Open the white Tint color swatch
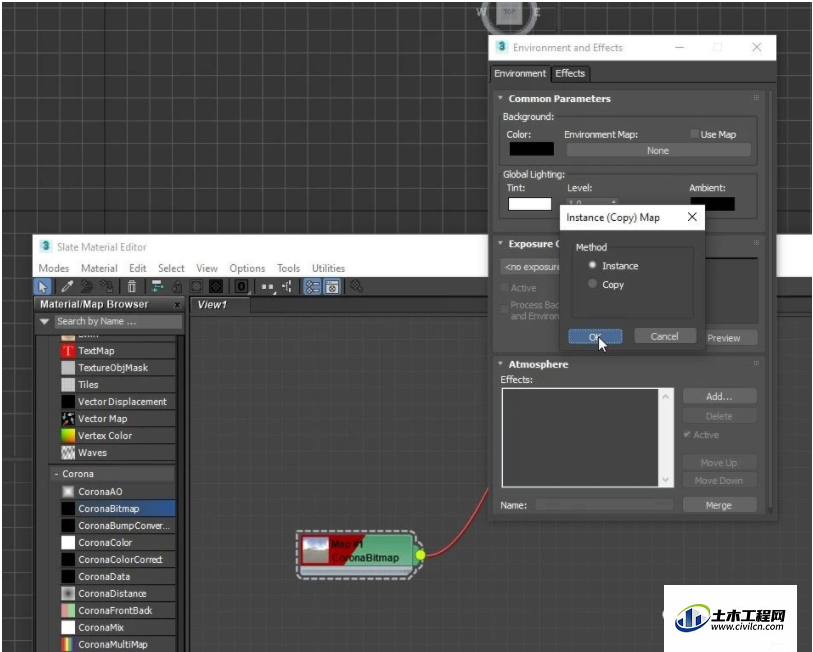This screenshot has width=813, height=652. click(x=529, y=204)
